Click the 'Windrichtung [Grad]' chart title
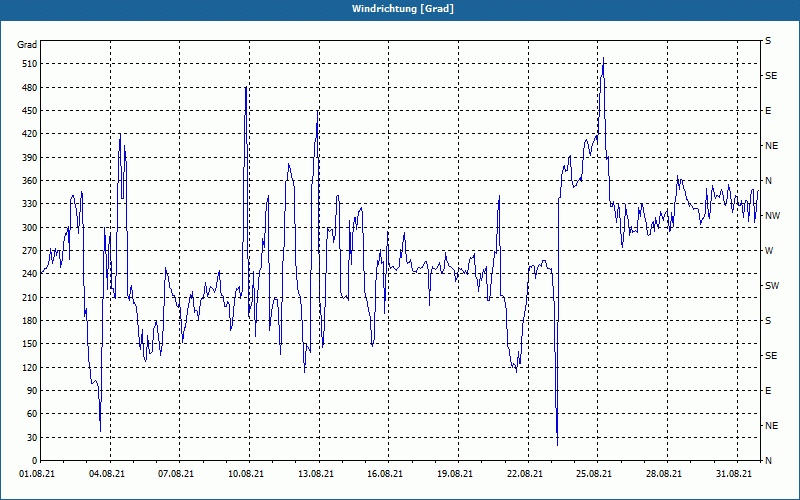Screen dimensions: 800x500 [x=403, y=9]
